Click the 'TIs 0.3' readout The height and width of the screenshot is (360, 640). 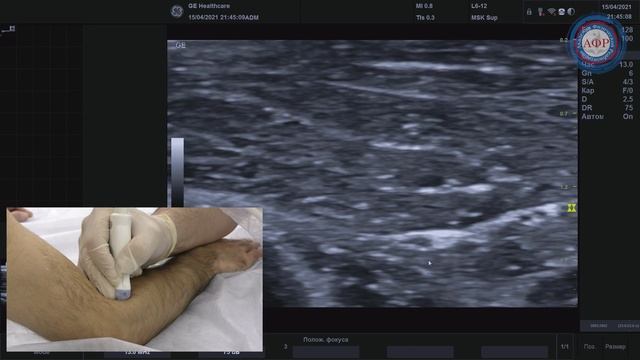coord(425,18)
